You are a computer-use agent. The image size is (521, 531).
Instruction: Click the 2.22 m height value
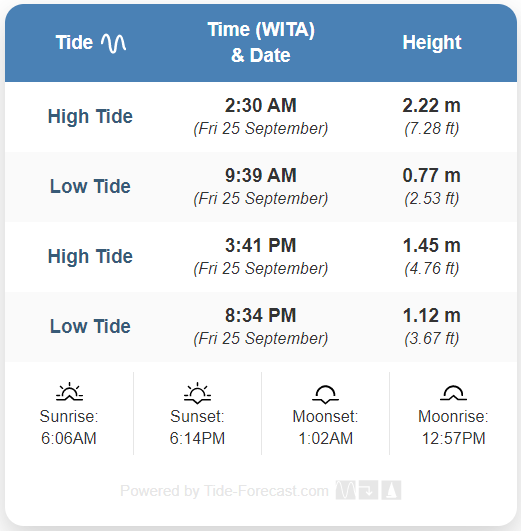click(432, 105)
